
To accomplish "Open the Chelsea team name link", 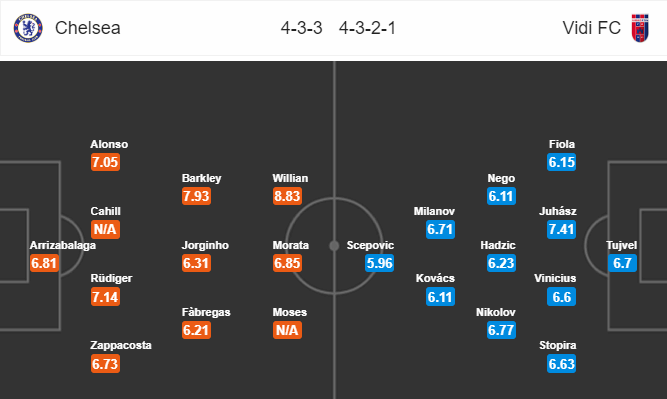I will pos(88,28).
